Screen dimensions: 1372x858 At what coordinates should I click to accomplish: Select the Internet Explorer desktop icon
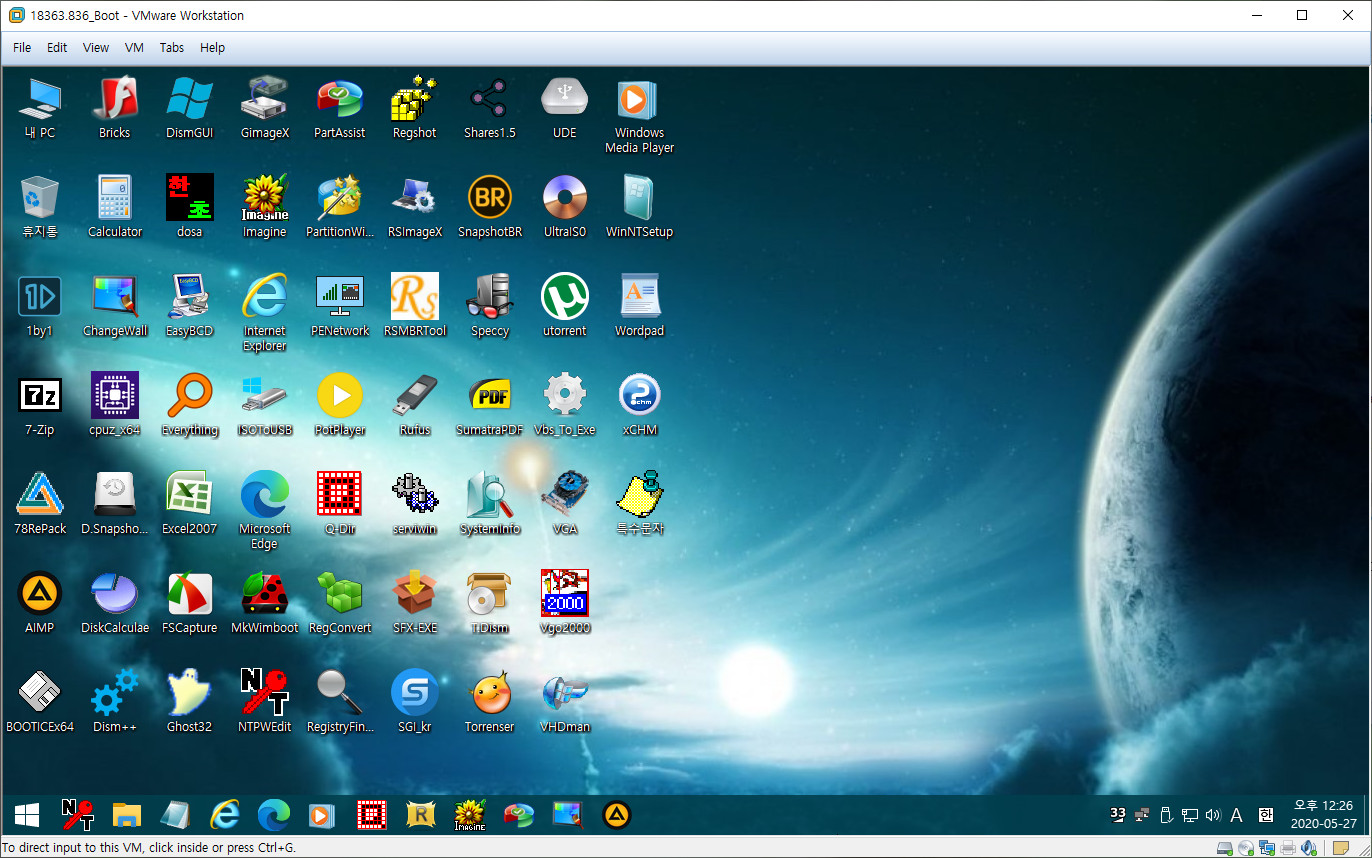(x=265, y=313)
